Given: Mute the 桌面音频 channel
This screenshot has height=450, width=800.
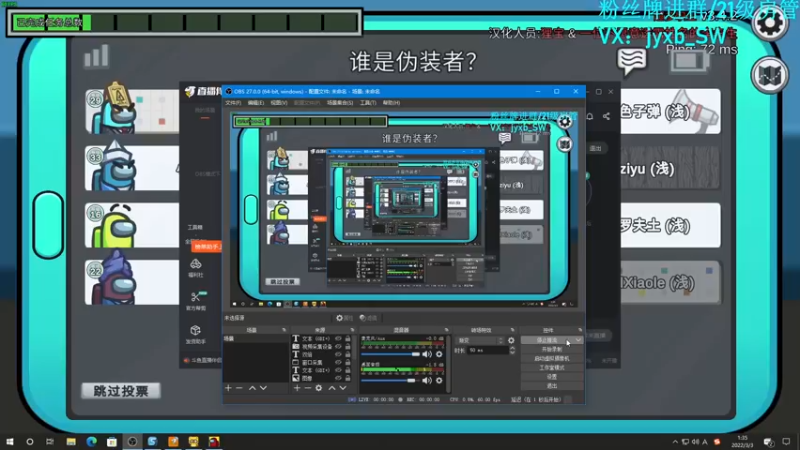Looking at the screenshot, I should [427, 381].
